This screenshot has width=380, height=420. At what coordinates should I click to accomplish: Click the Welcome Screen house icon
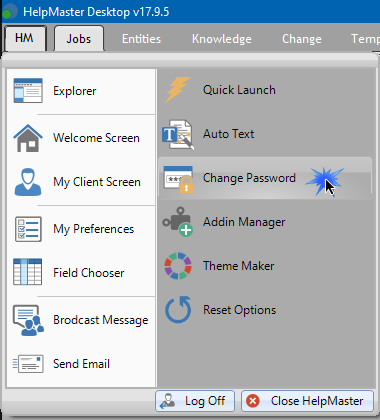point(28,138)
